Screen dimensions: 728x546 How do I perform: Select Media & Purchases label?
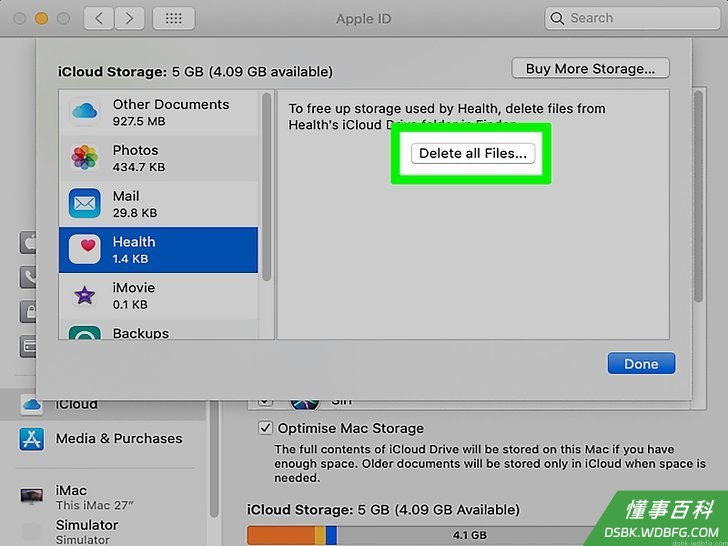click(119, 438)
